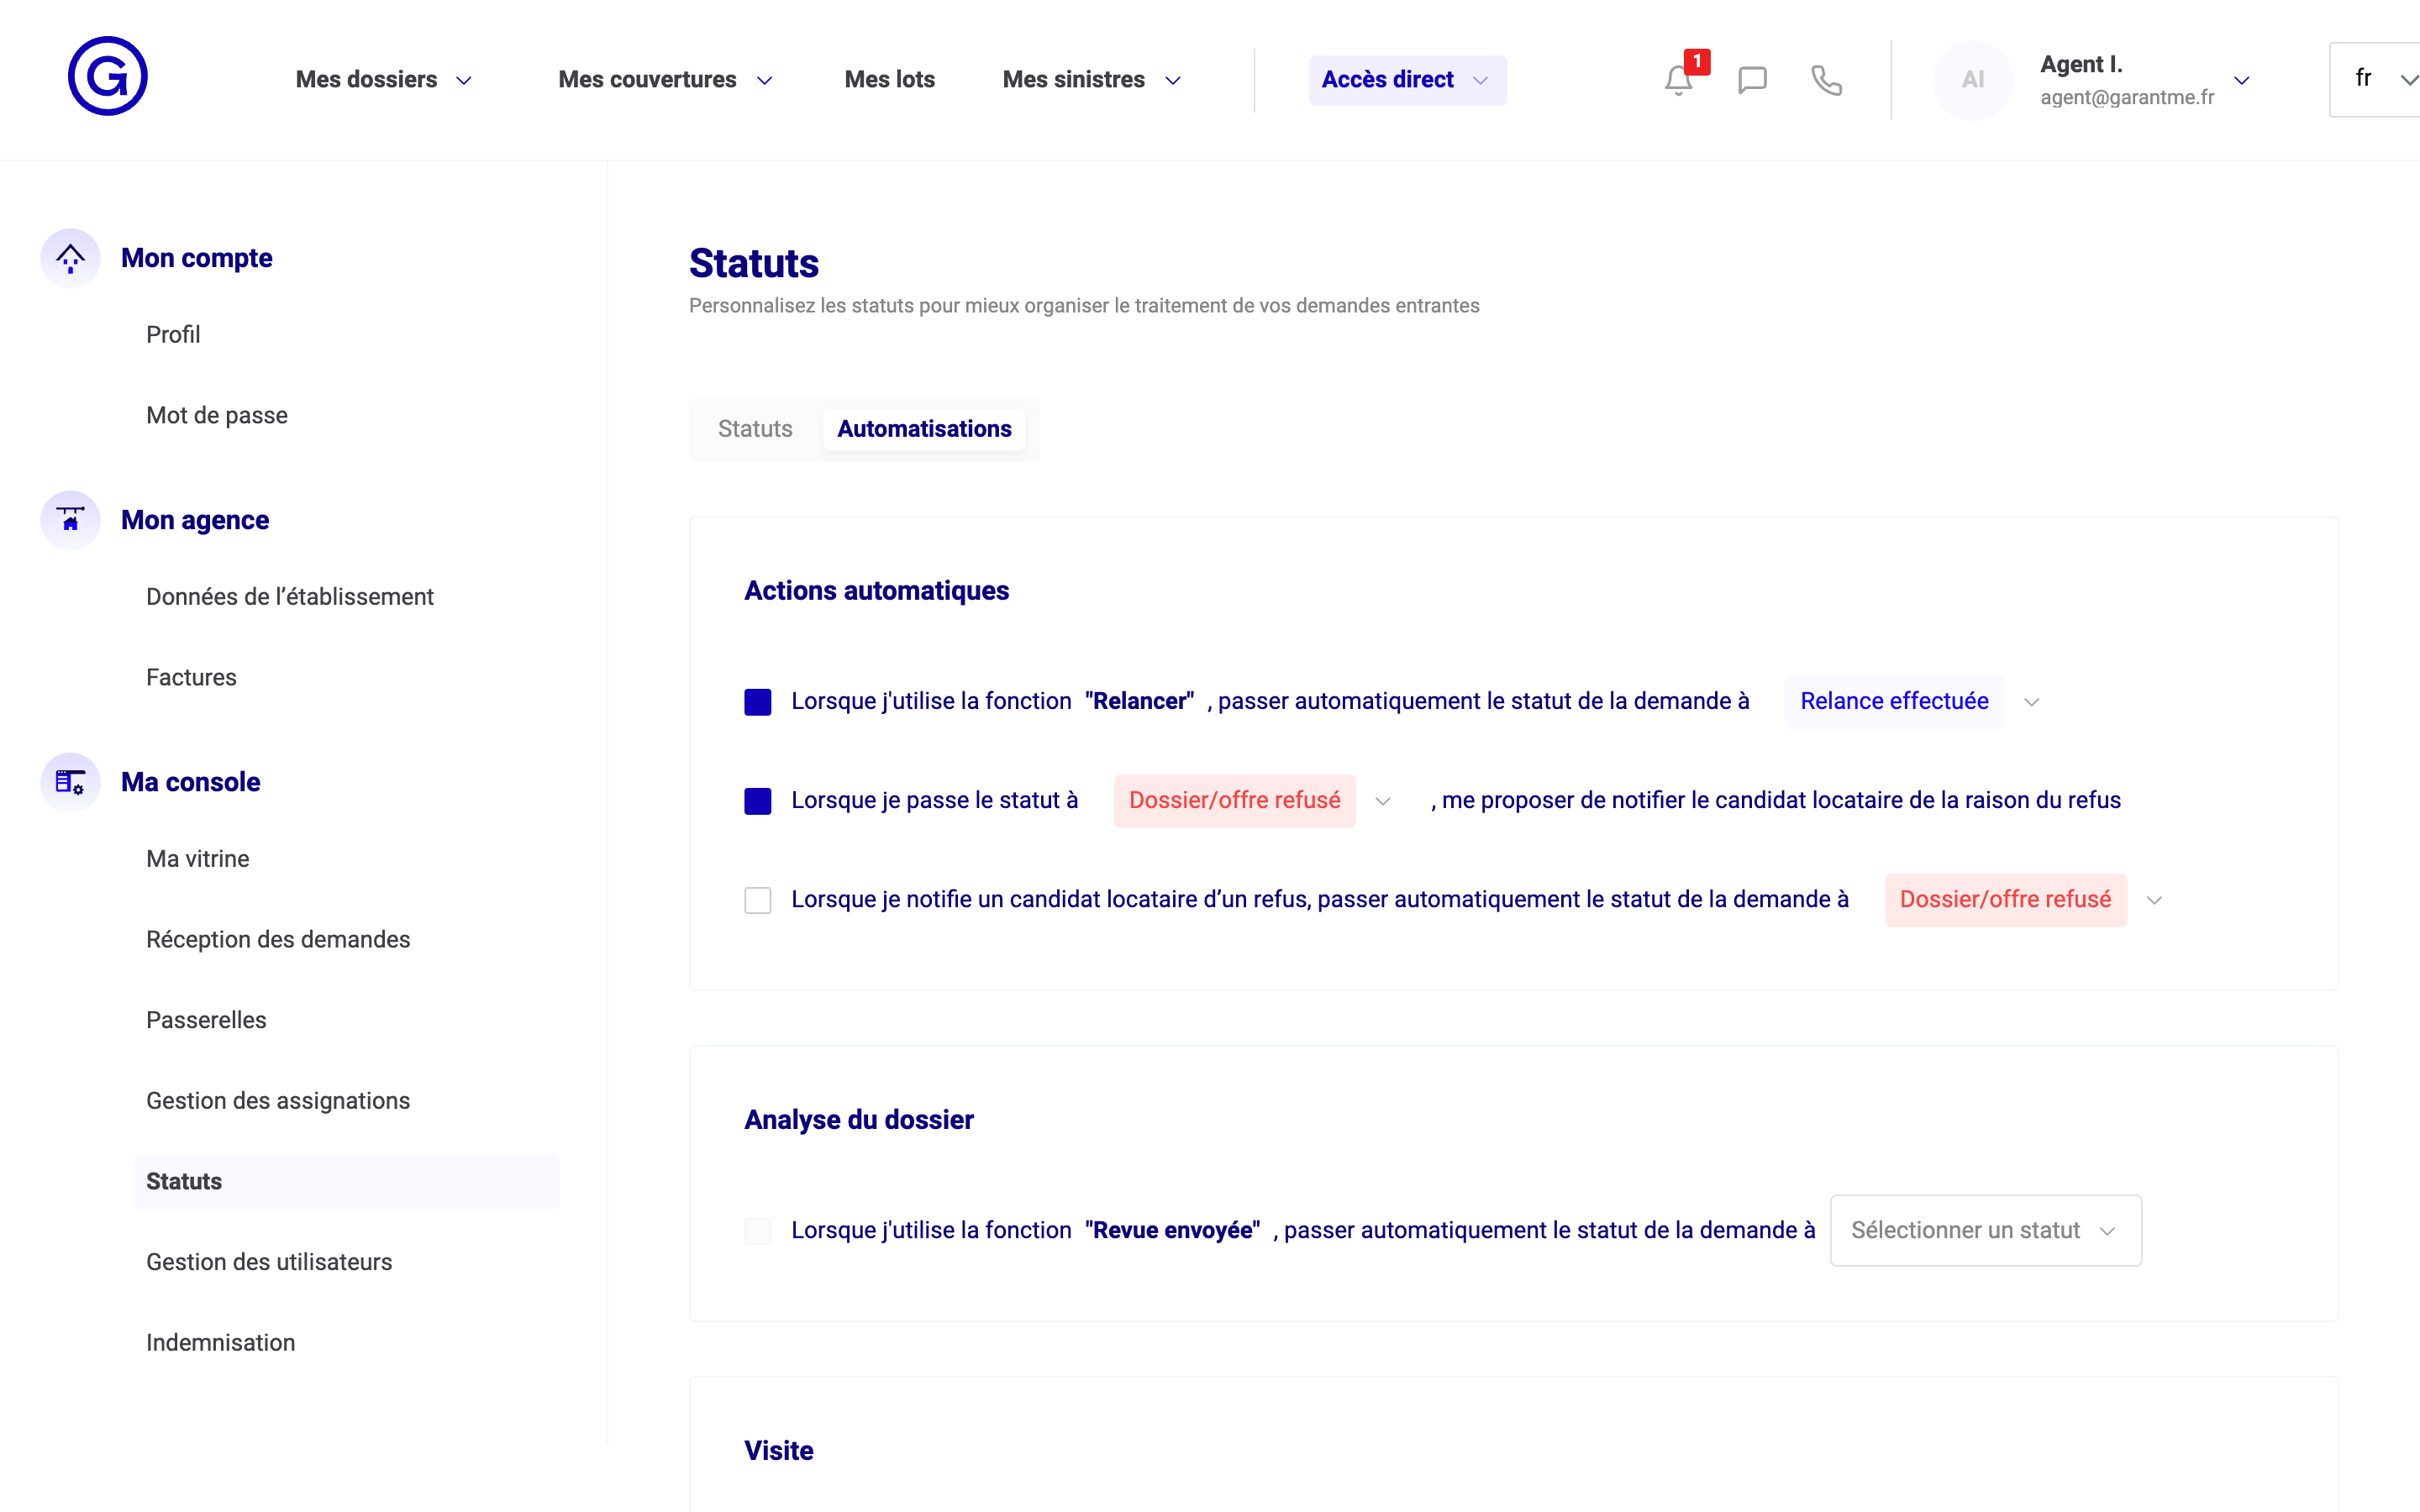
Task: Expand the Mes sinistres menu
Action: 1092,80
